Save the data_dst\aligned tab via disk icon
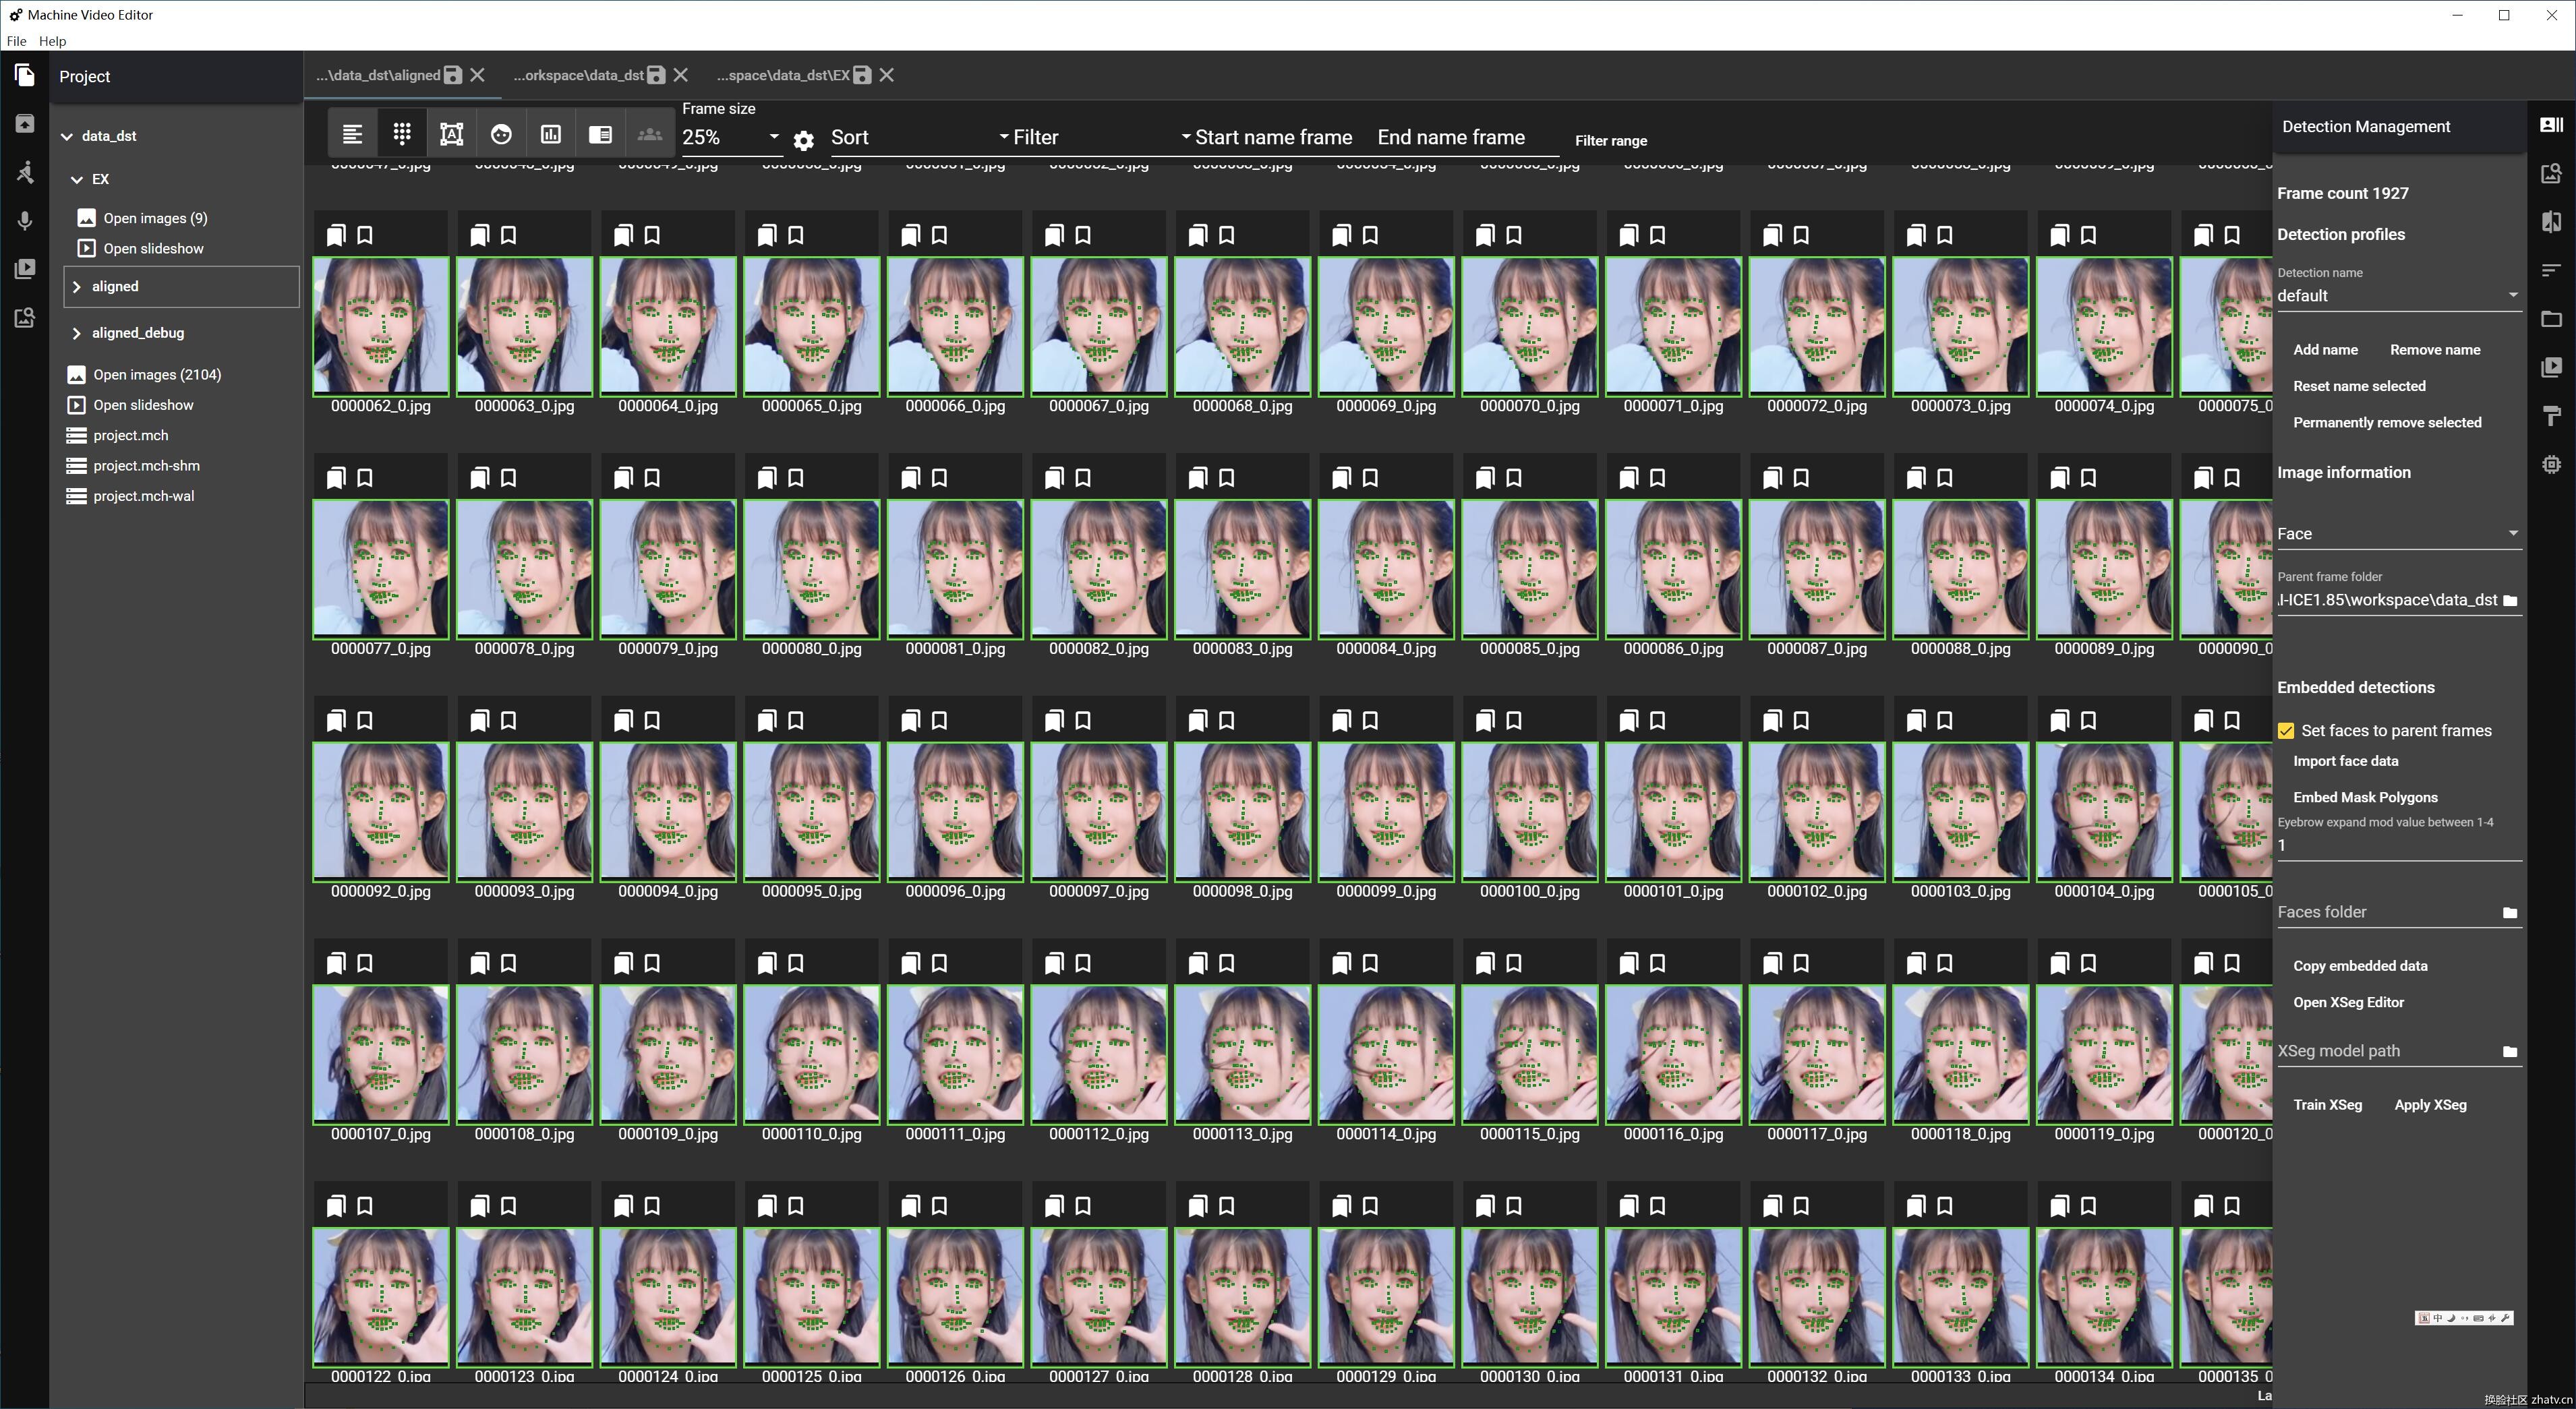2576x1409 pixels. [x=453, y=75]
